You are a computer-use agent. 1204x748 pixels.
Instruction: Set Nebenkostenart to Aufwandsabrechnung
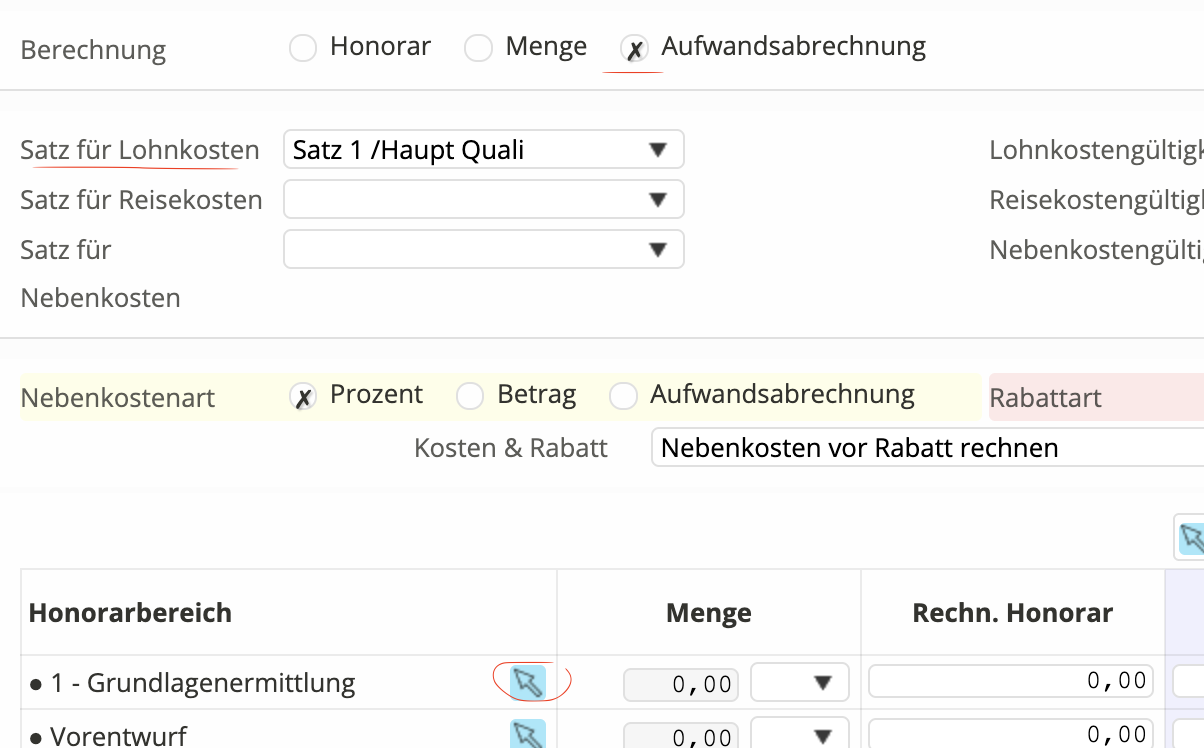click(x=623, y=397)
